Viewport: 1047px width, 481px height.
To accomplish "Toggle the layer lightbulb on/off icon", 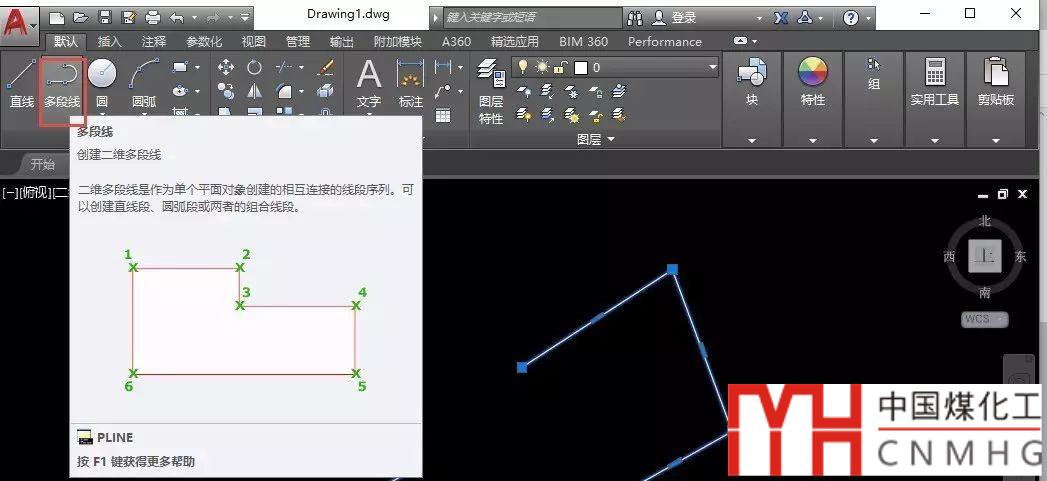I will 521,67.
